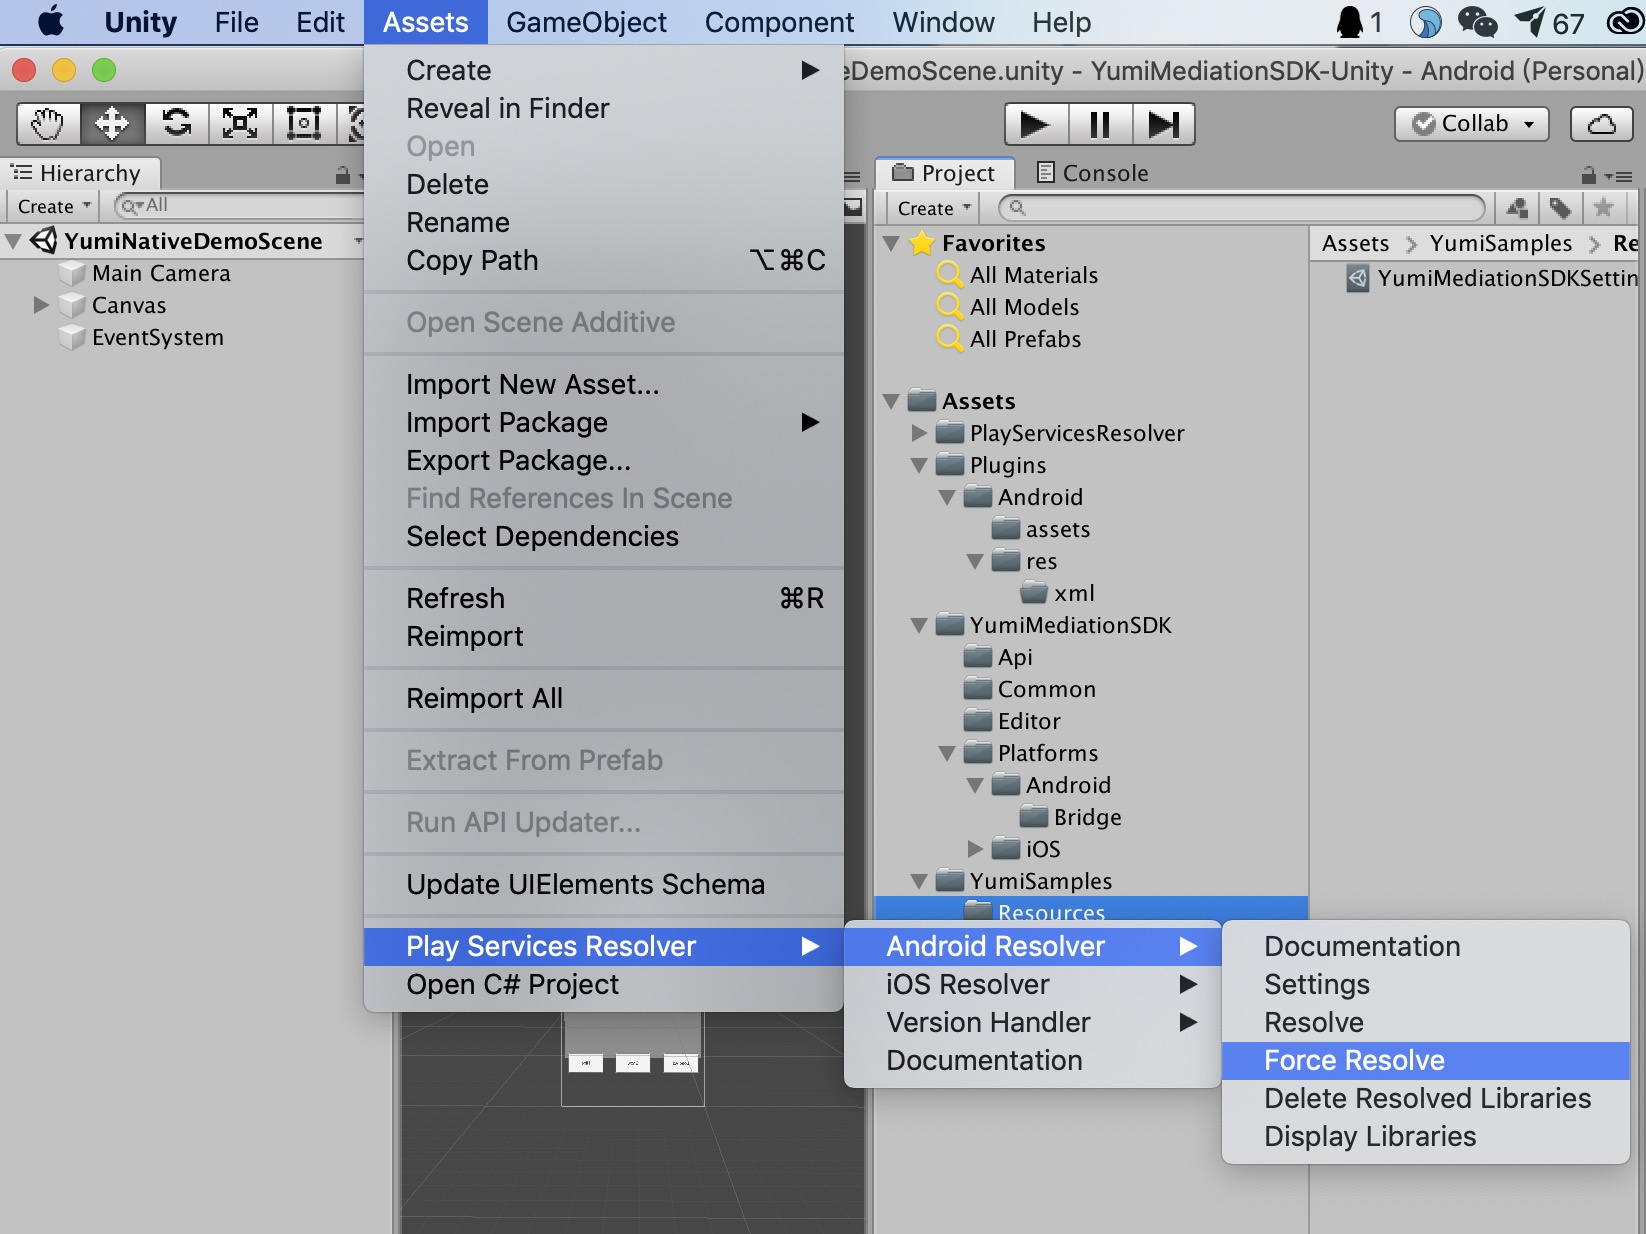The height and width of the screenshot is (1234, 1646).
Task: Select the EventSystem object
Action: point(158,337)
